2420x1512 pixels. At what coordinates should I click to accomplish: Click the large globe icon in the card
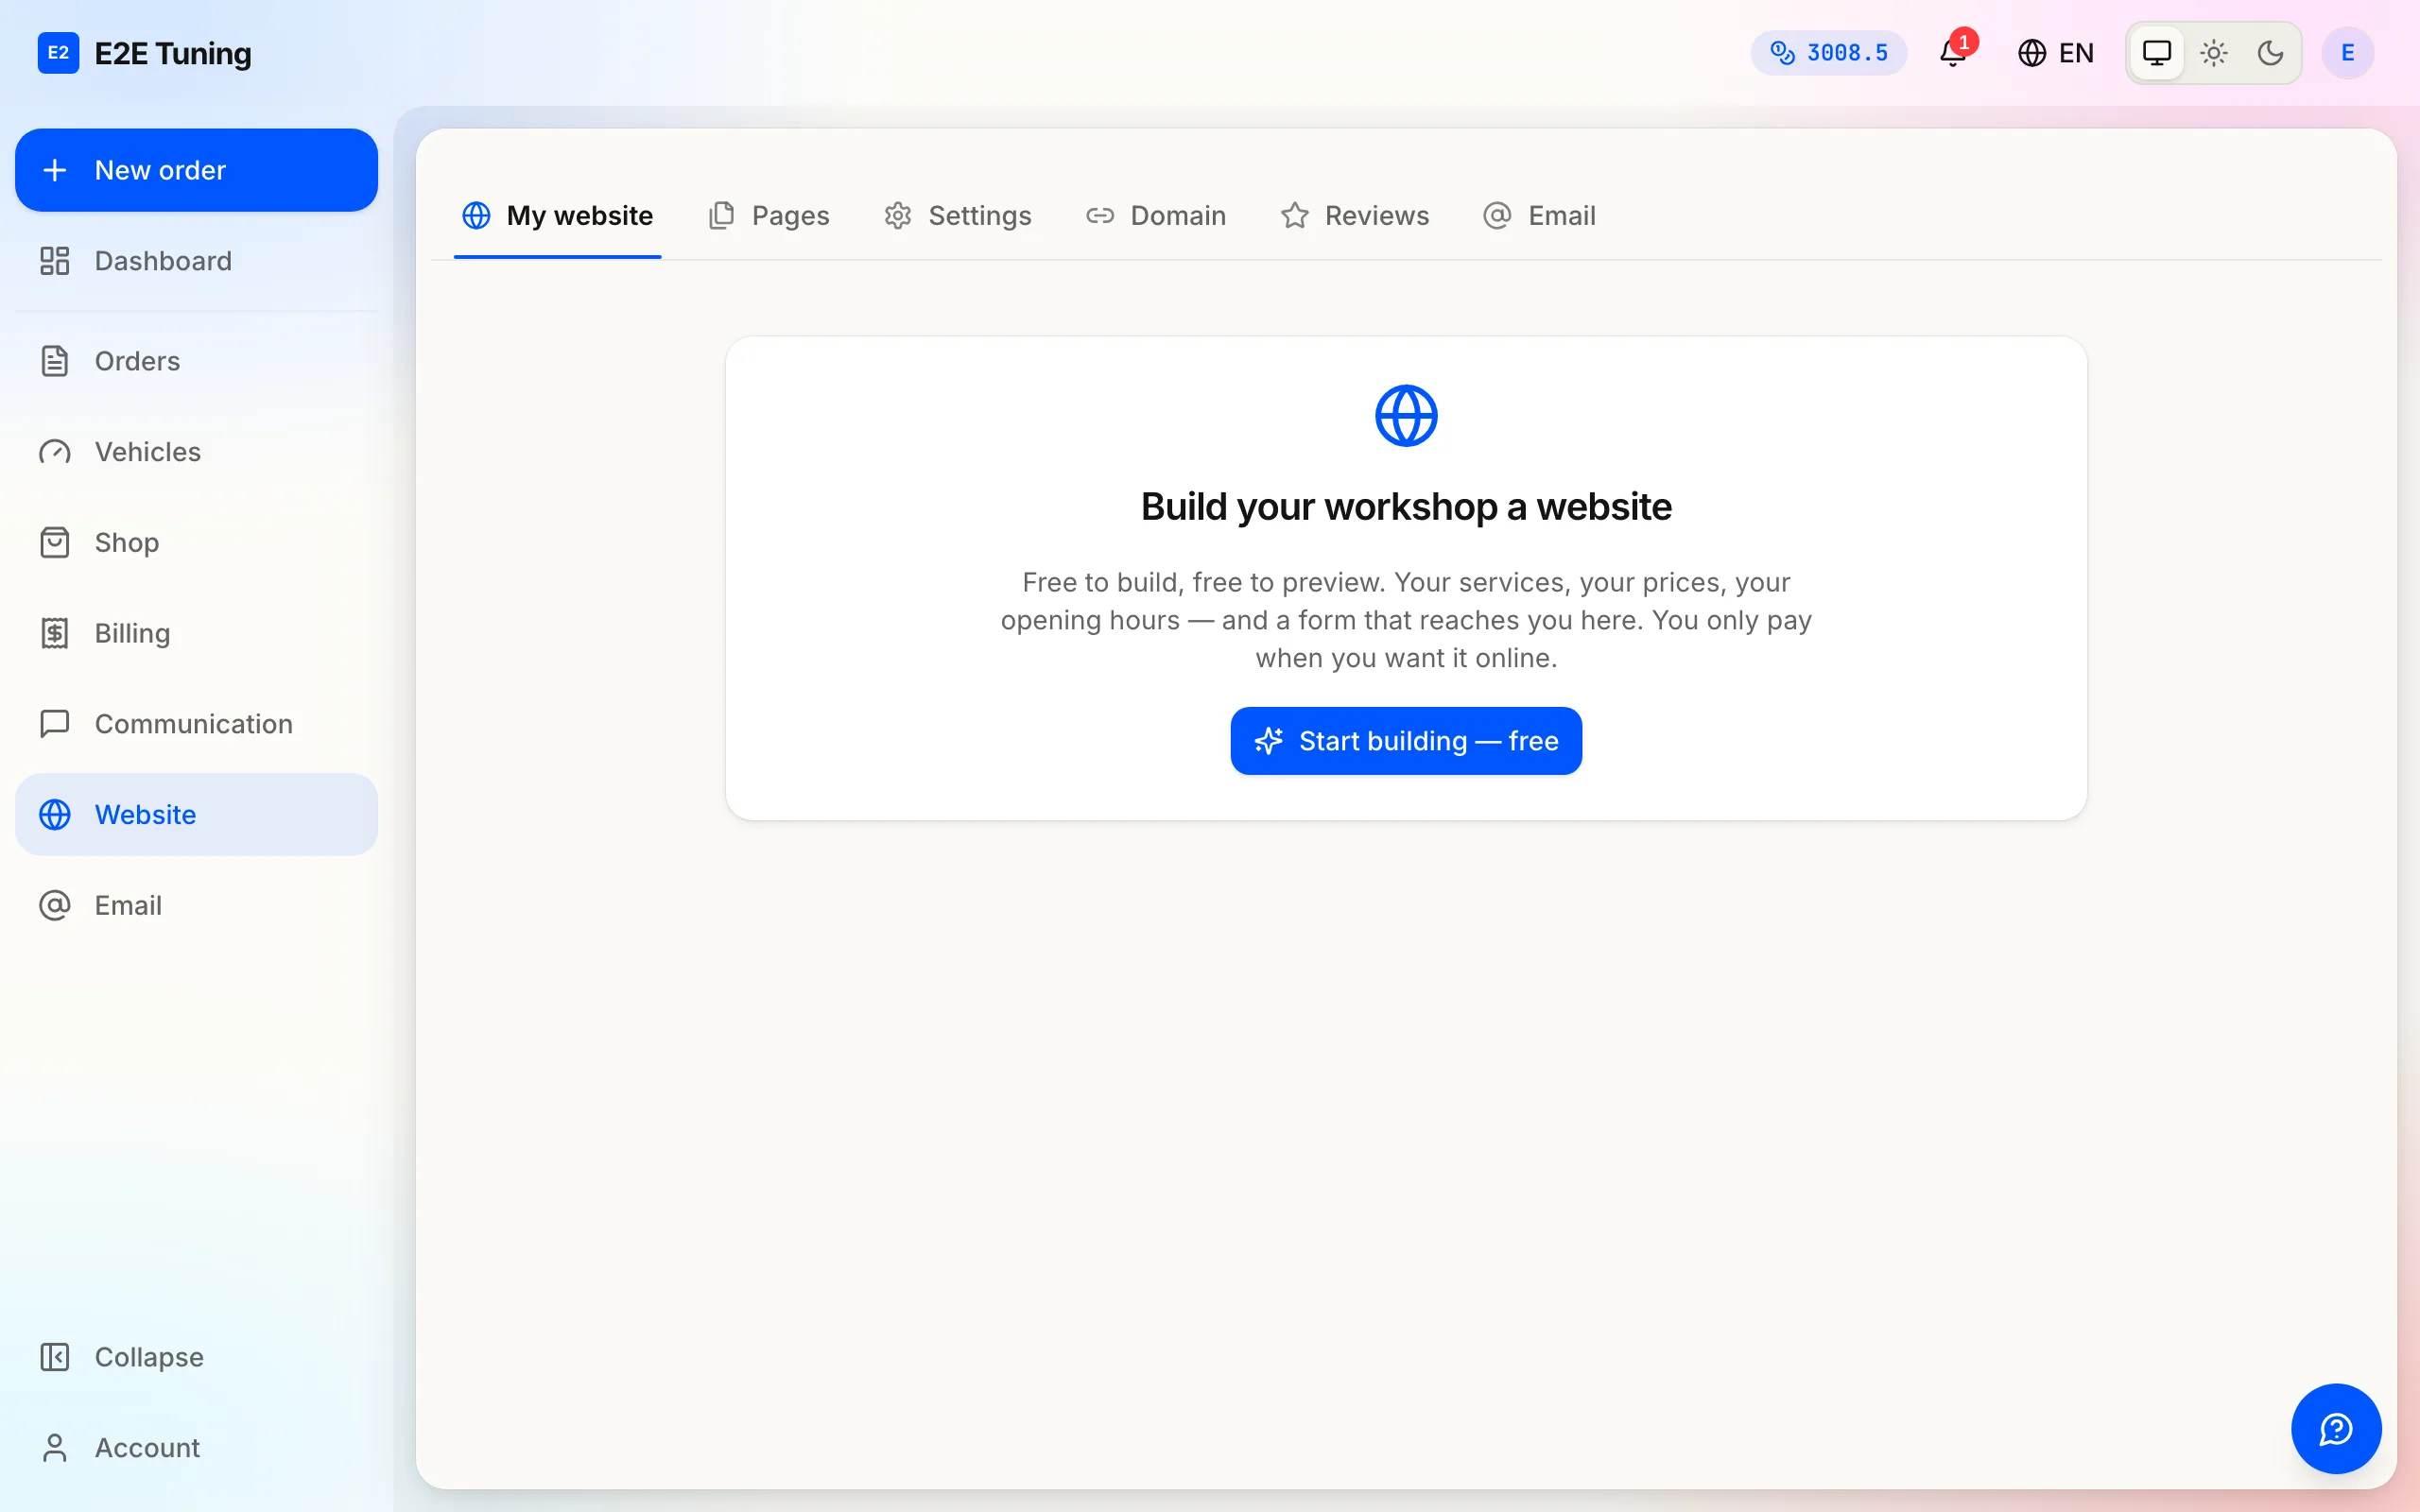coord(1406,416)
